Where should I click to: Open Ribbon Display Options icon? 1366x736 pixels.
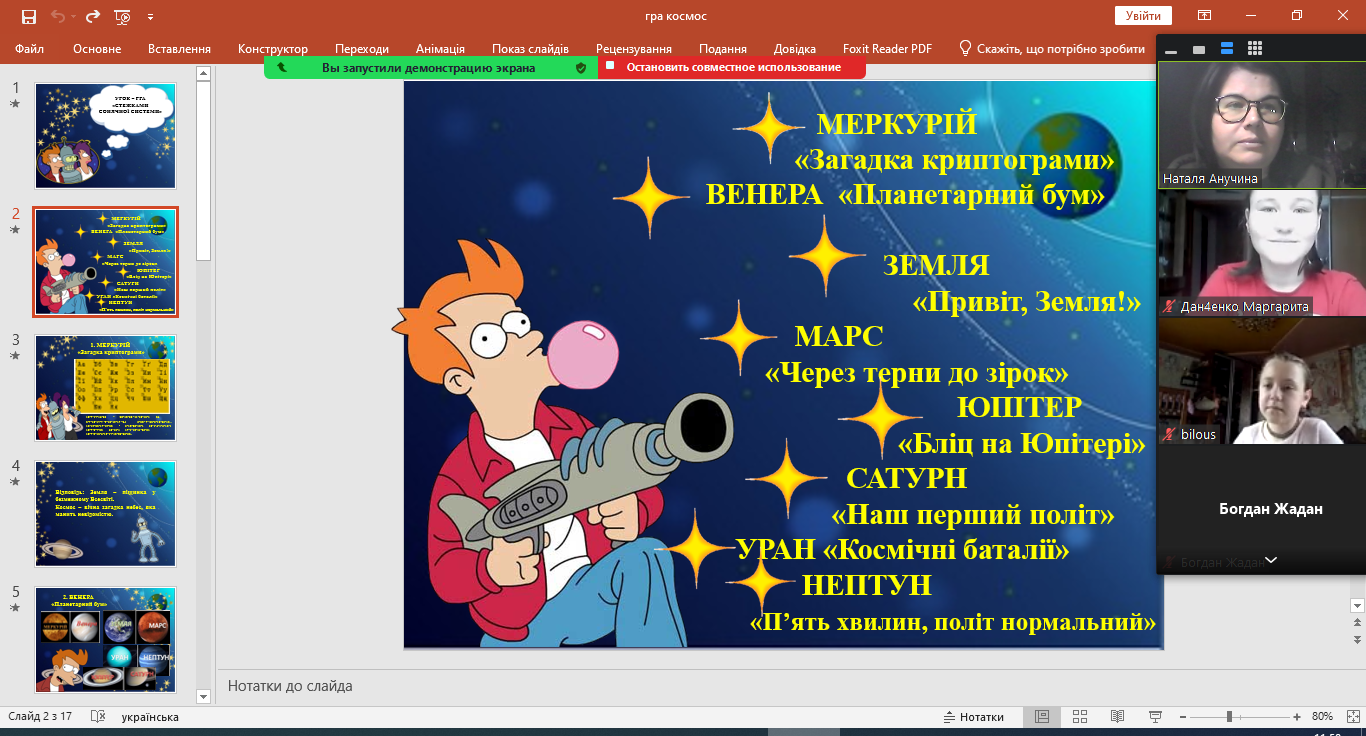coord(1205,16)
